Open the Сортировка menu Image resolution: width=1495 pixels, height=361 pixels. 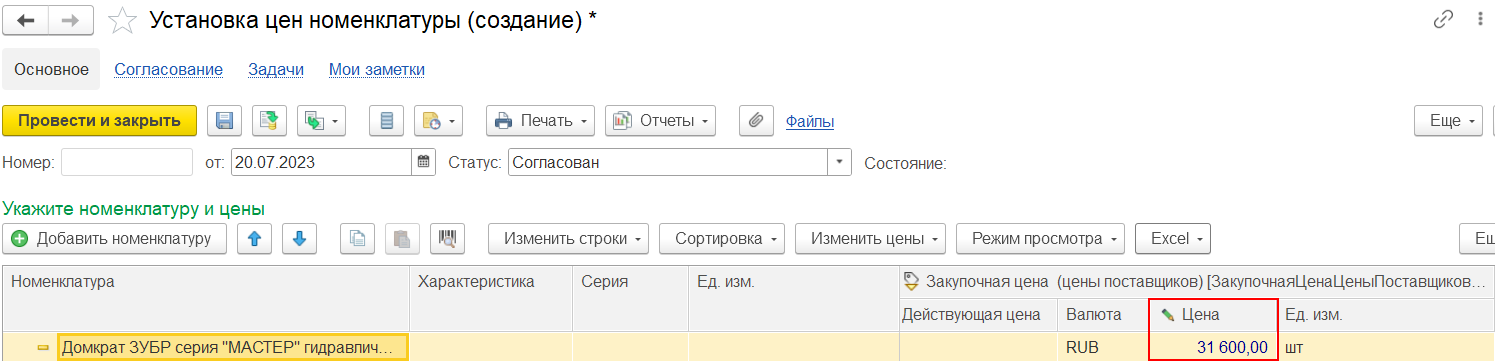coord(722,239)
